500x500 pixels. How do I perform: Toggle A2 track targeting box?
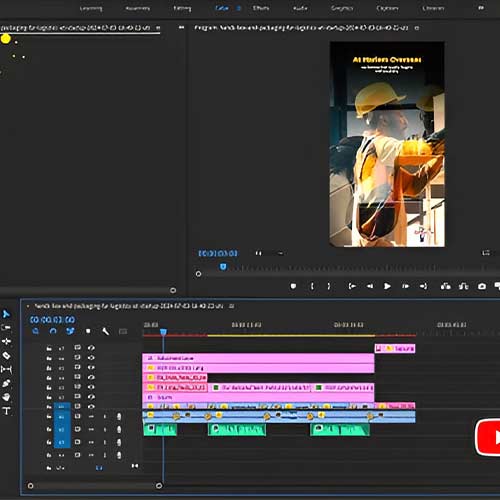point(62,430)
